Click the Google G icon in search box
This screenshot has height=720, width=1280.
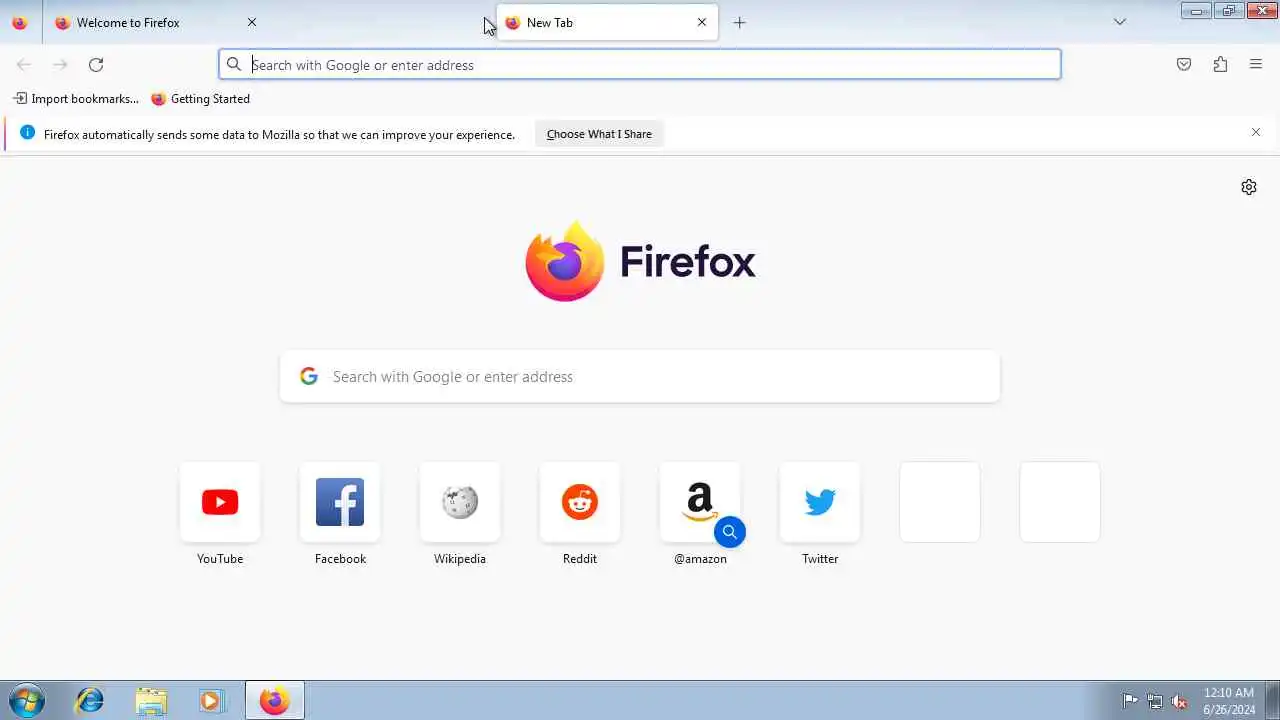pyautogui.click(x=309, y=377)
